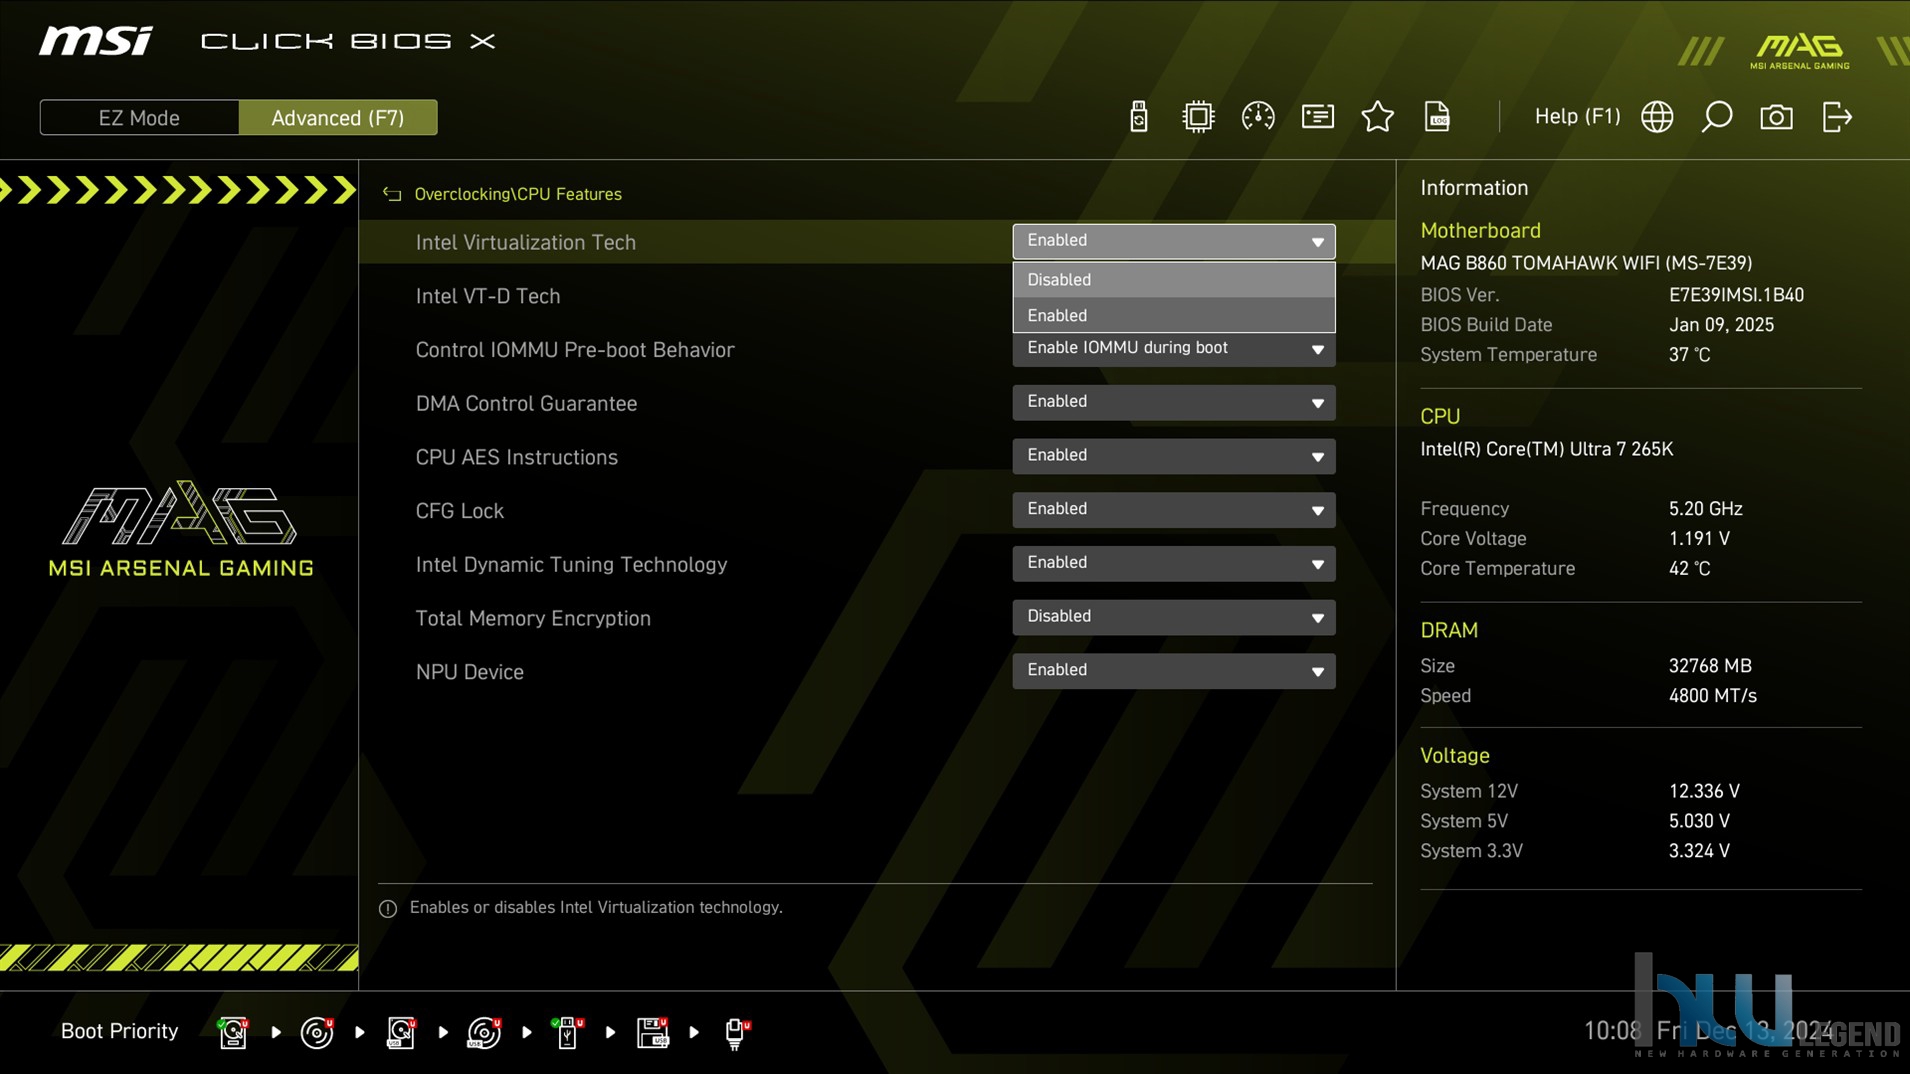Select the Intel VT-D Tech setting row
The image size is (1910, 1074).
click(x=487, y=296)
